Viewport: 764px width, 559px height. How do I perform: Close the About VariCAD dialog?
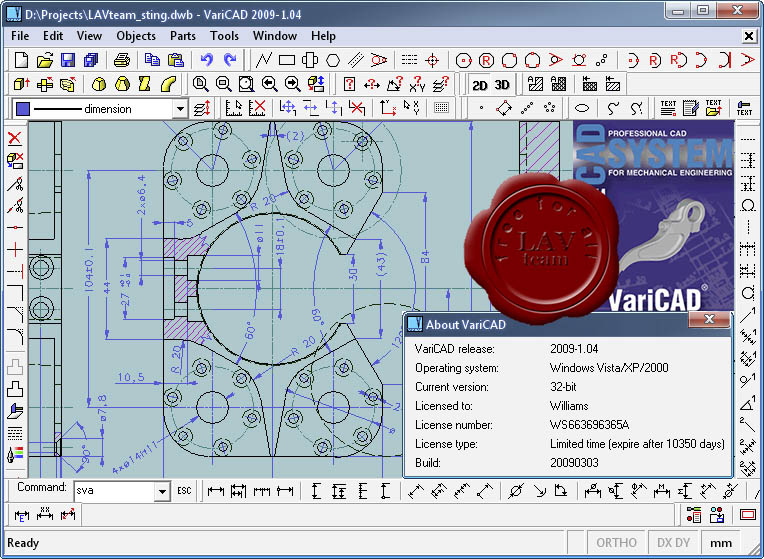(x=709, y=319)
